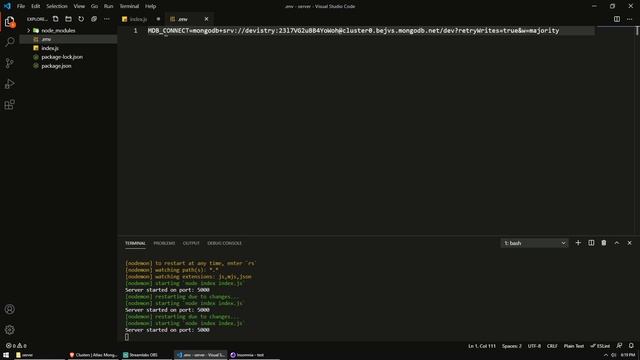Screen dimensions: 640x360
Task: Click the ESLint status bar item
Action: pyautogui.click(x=600, y=346)
